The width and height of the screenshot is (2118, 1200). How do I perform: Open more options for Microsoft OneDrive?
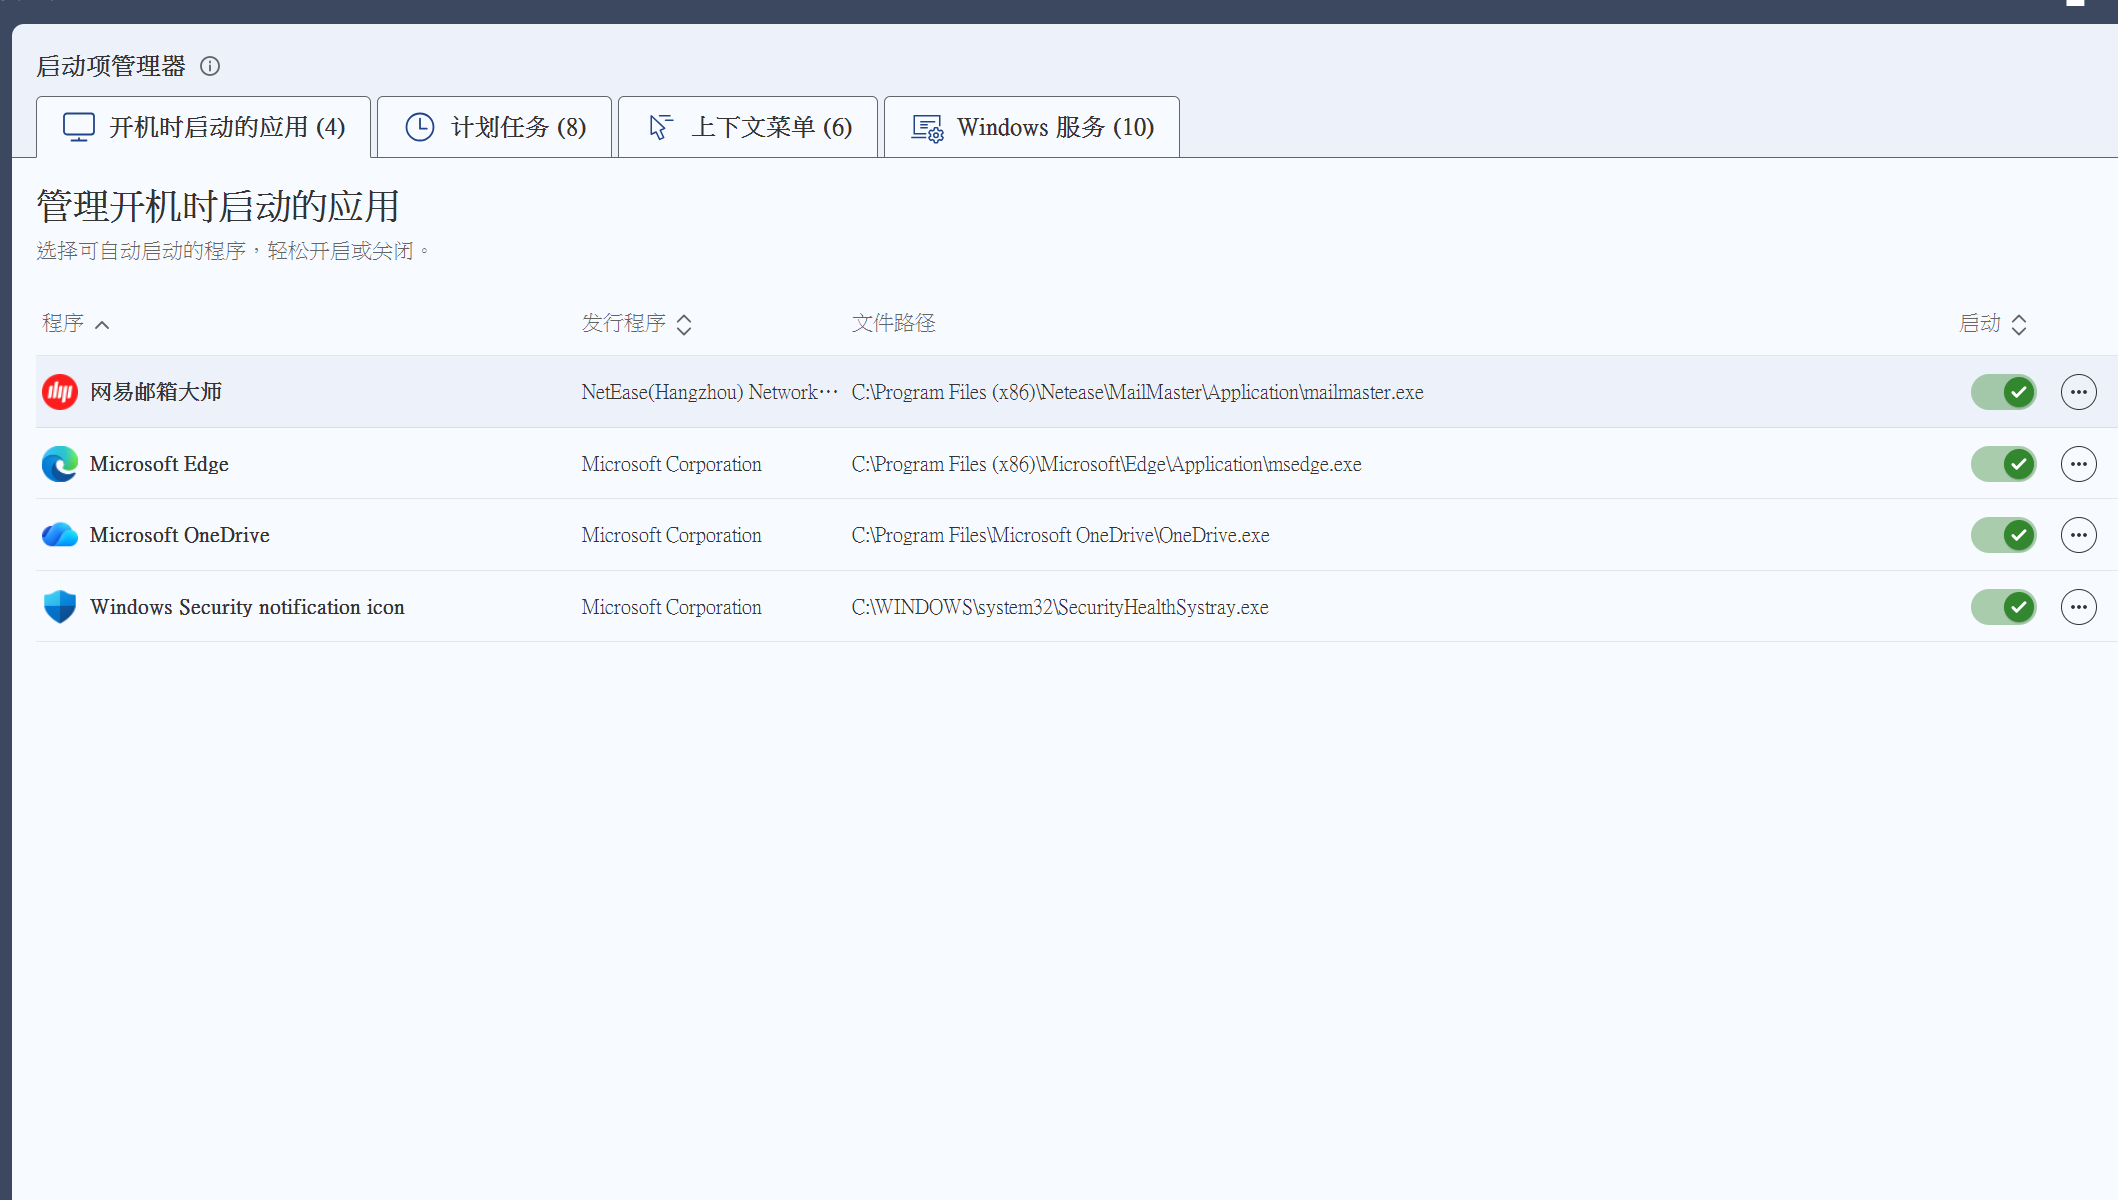click(x=2079, y=535)
